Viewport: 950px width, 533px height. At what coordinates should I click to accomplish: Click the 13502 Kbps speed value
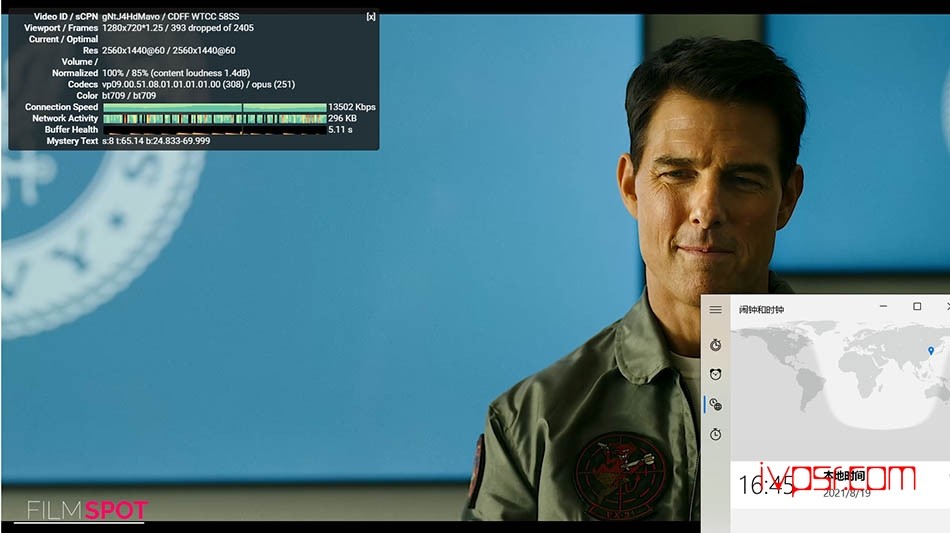(352, 107)
